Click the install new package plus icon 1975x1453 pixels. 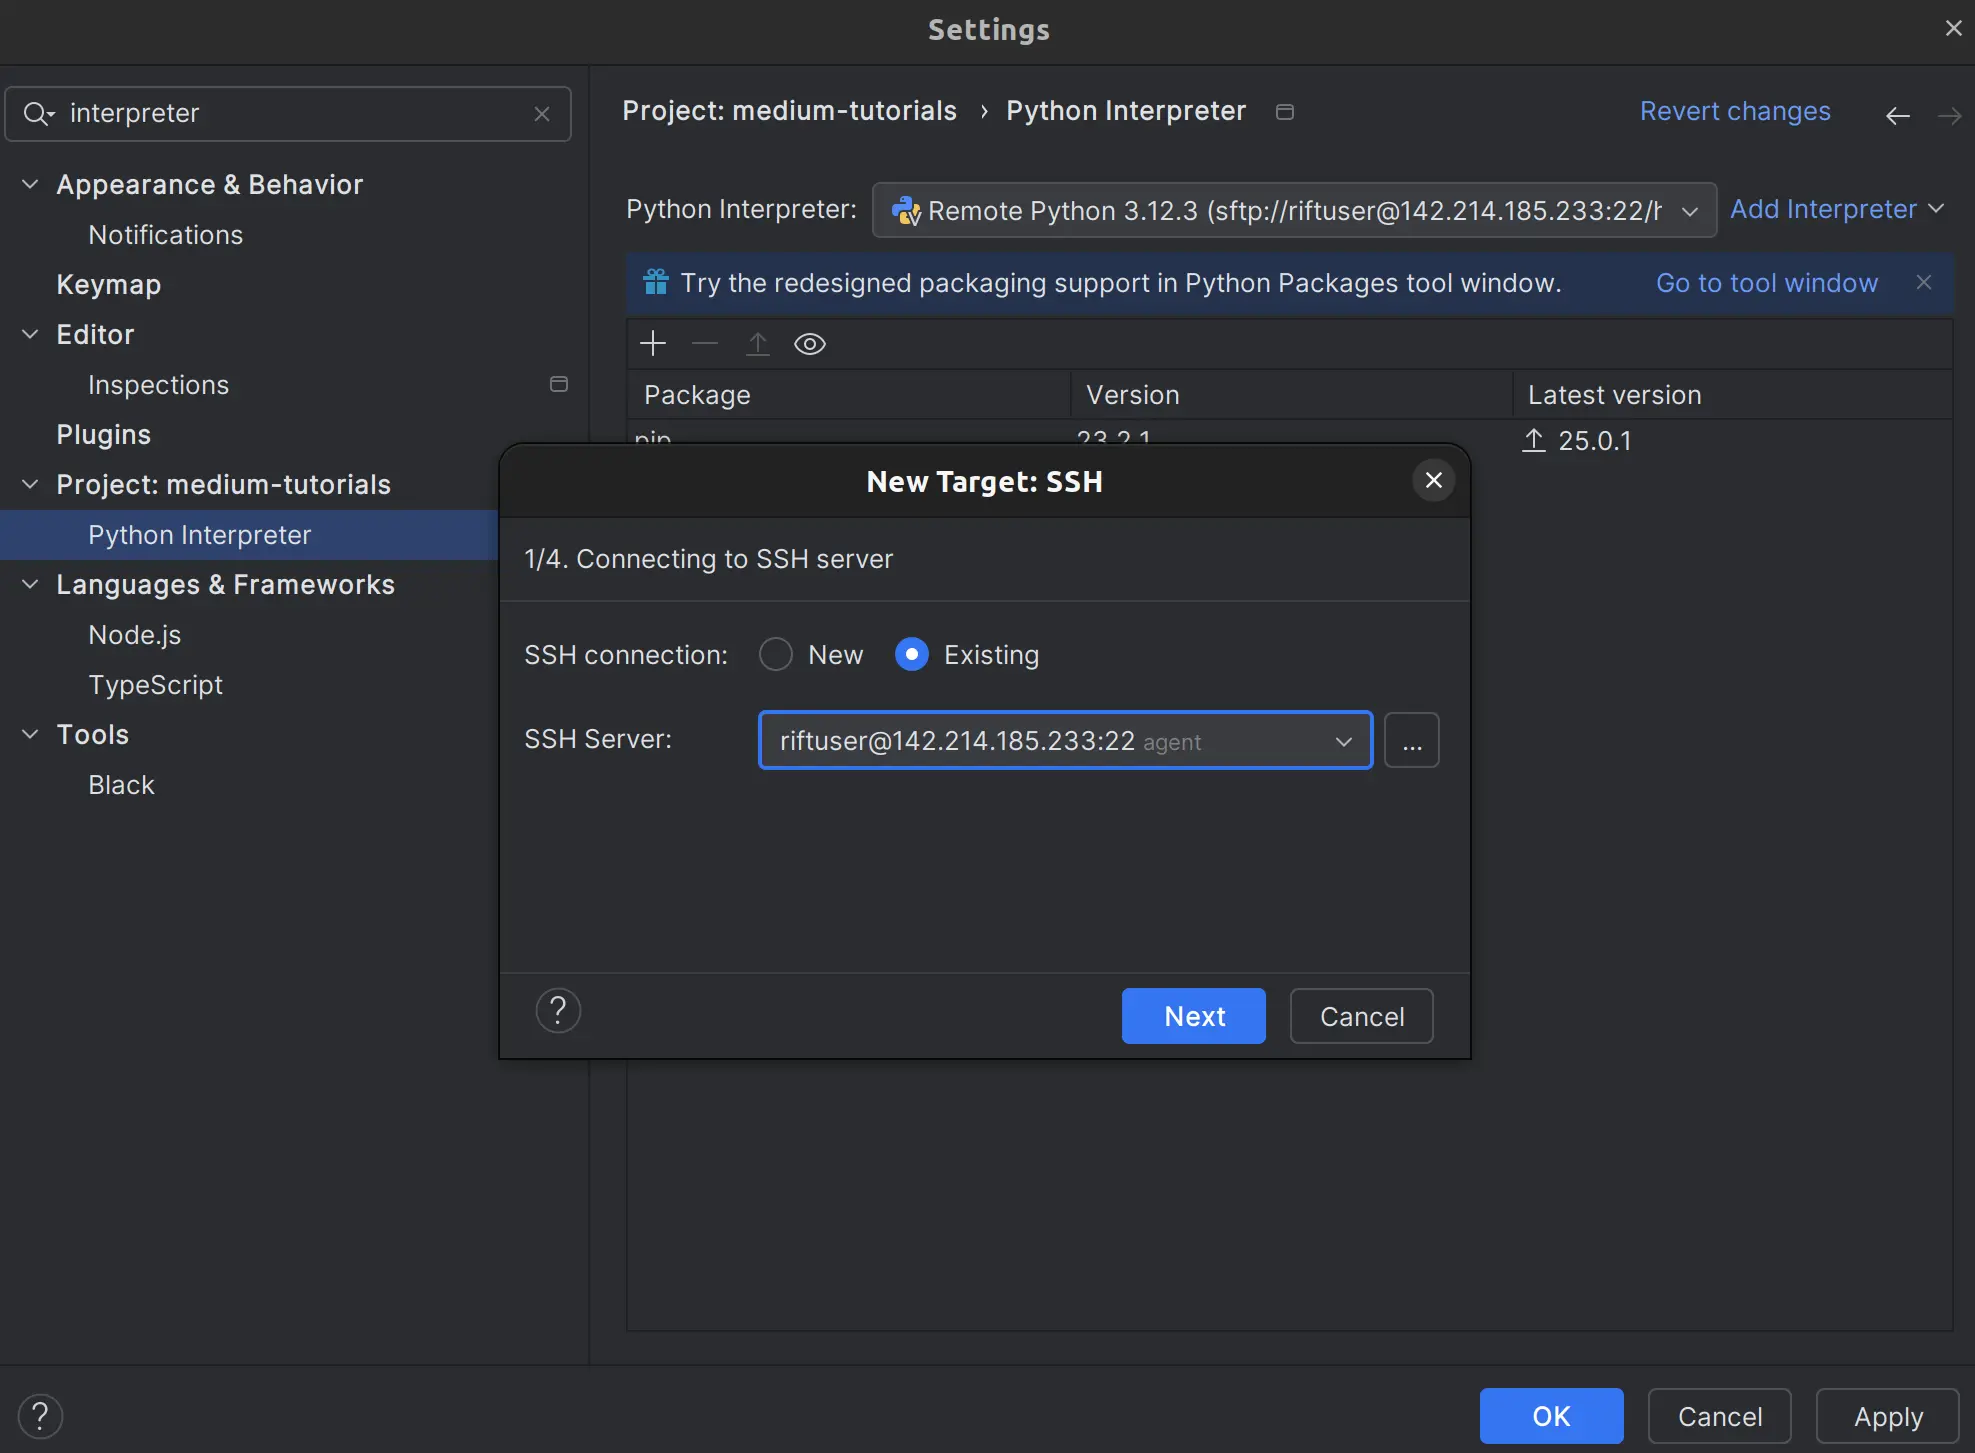coord(652,343)
